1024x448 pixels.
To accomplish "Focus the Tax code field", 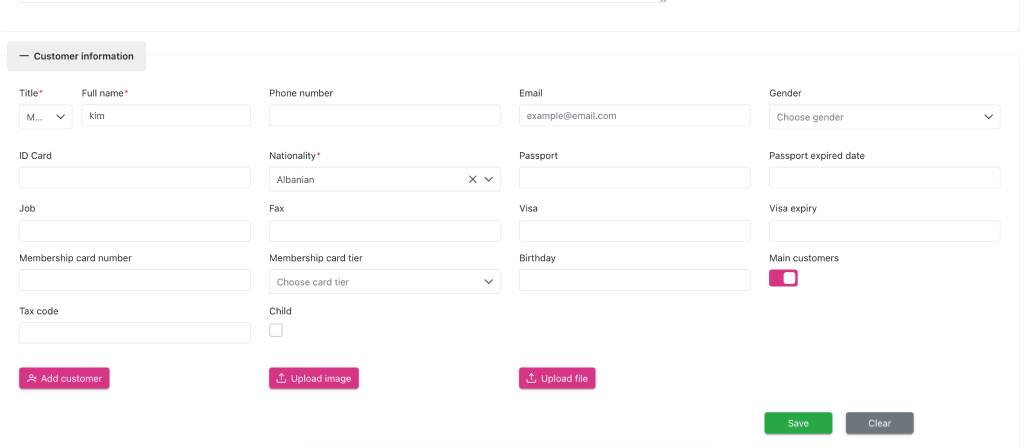I will click(x=134, y=333).
